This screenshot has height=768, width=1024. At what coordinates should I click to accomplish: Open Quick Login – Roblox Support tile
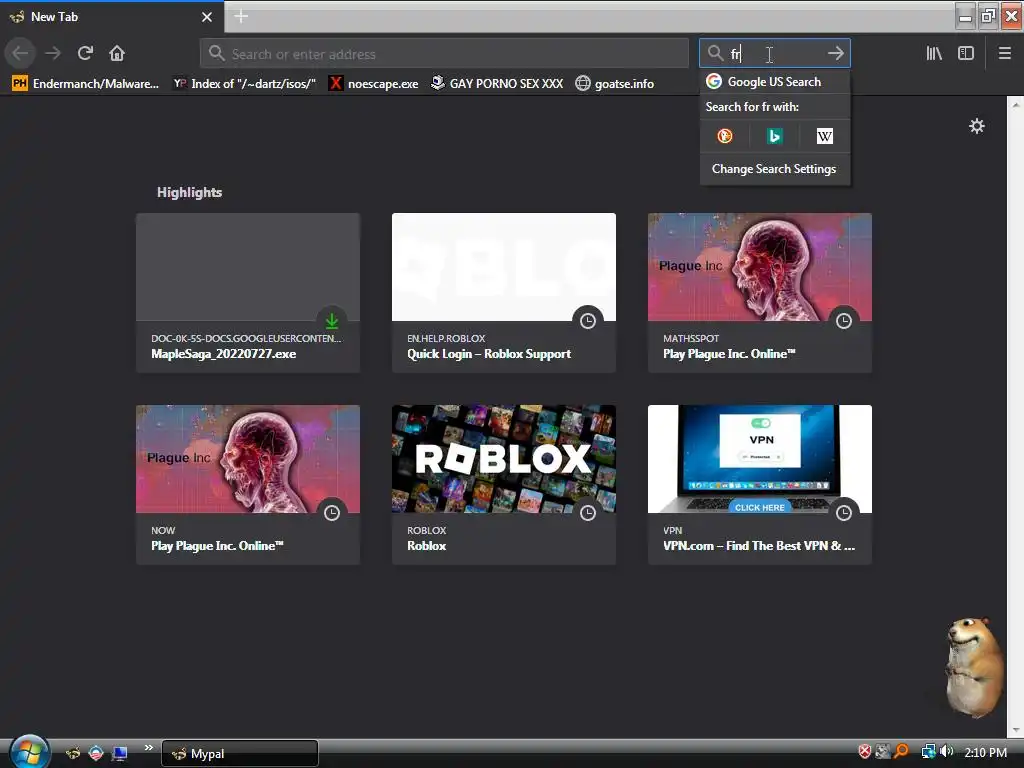point(504,293)
